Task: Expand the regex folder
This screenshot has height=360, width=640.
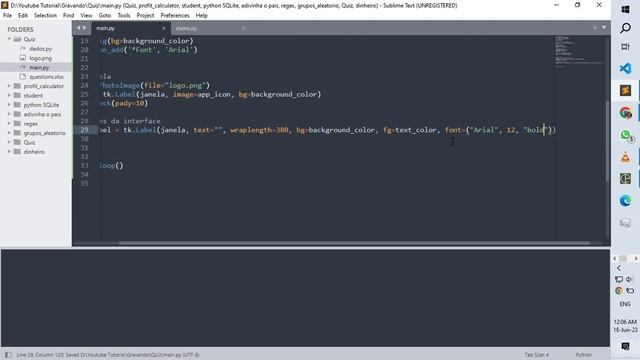Action: pos(9,123)
